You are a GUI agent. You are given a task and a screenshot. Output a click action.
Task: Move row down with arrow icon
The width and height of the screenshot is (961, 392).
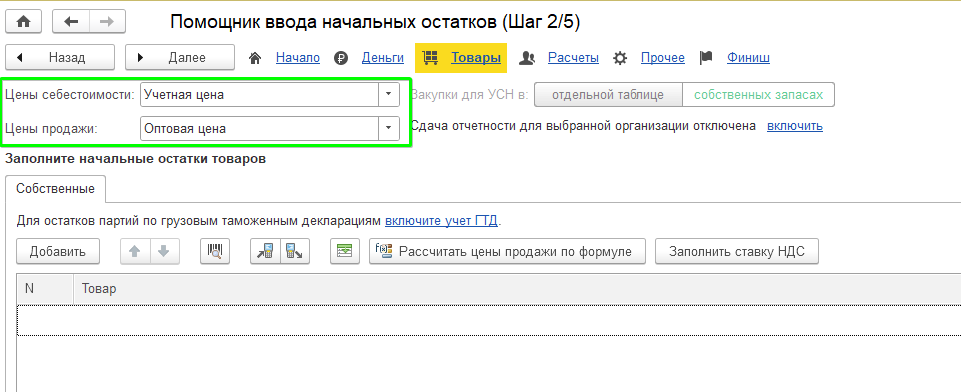[x=164, y=251]
